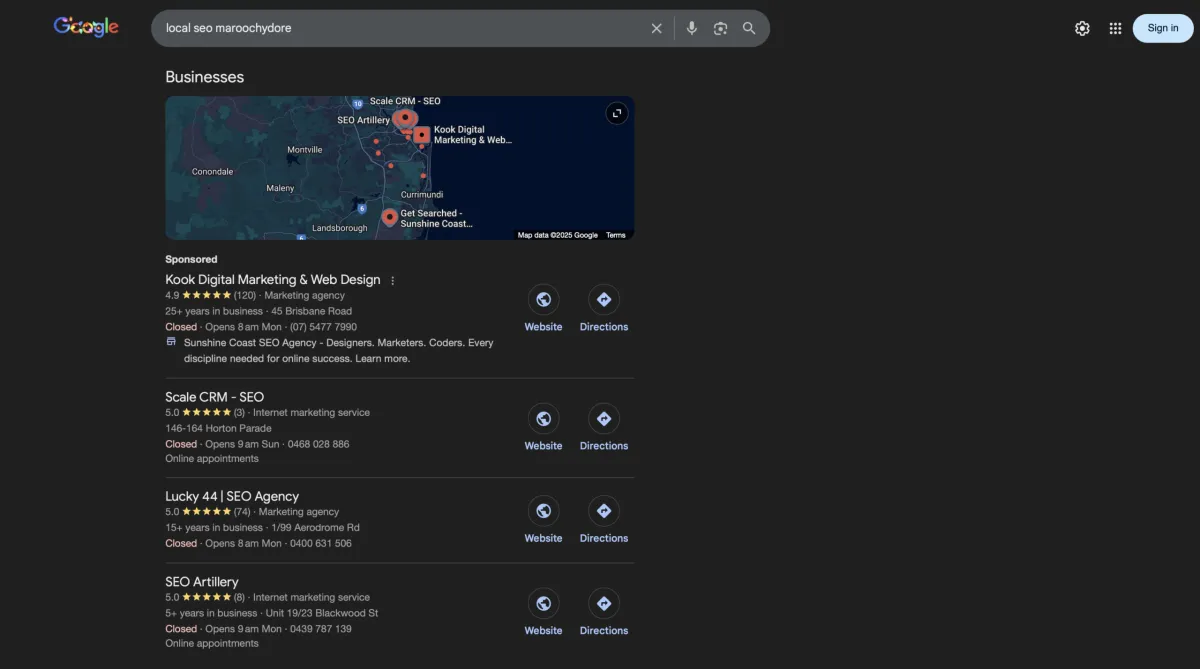Image resolution: width=1200 pixels, height=669 pixels.
Task: Expand the map to full view icon
Action: (617, 113)
